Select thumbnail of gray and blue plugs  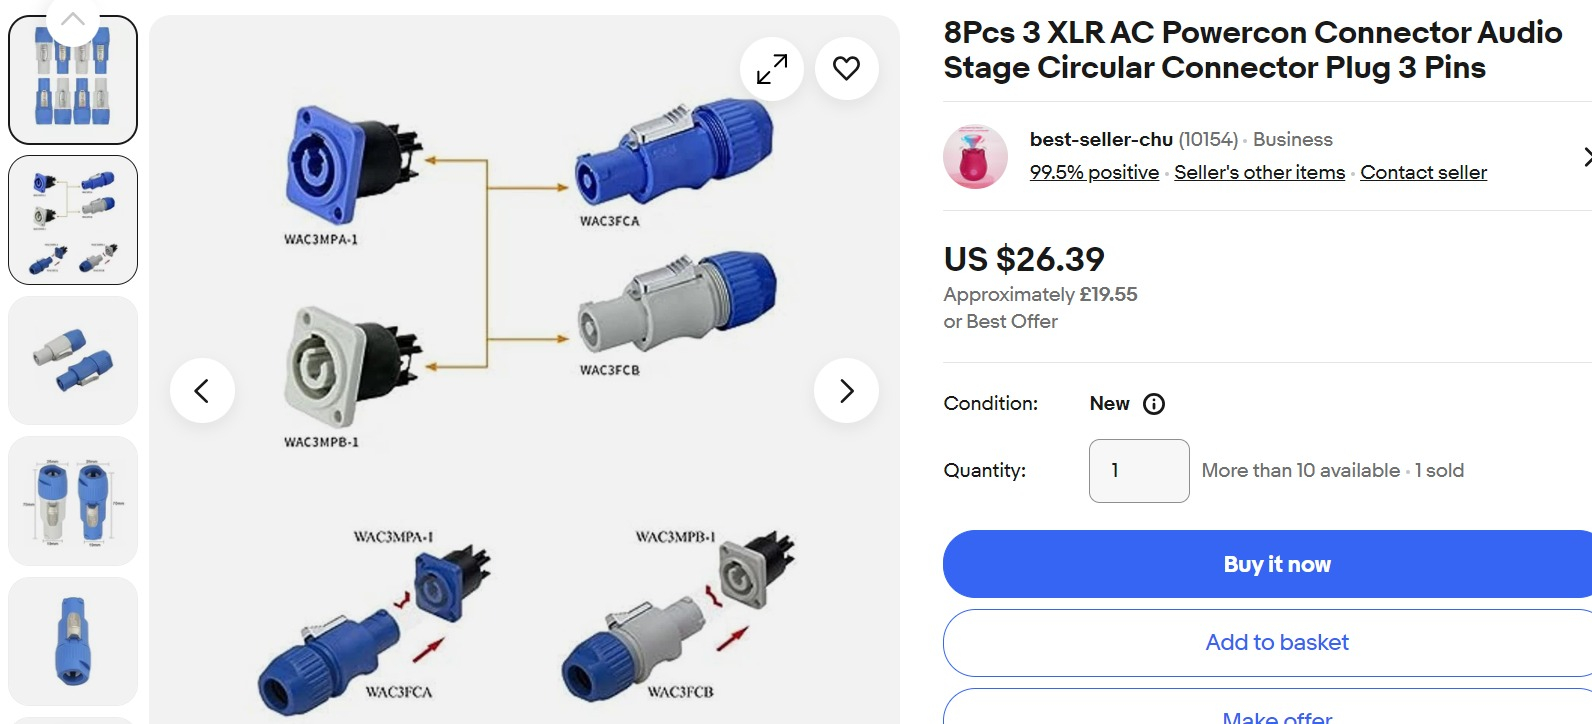point(73,360)
